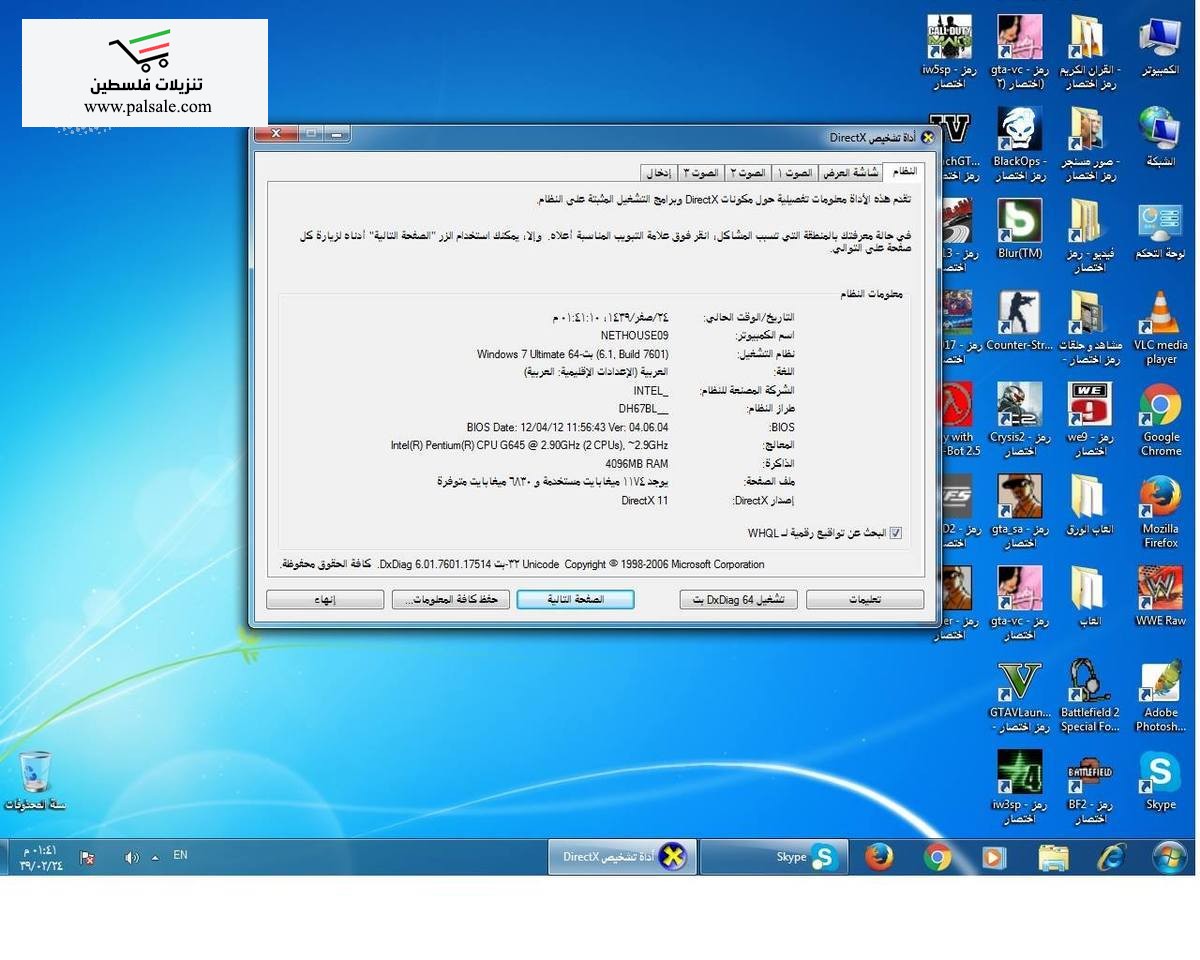Click the Skype taskbar window button
The height and width of the screenshot is (960, 1200).
(773, 857)
